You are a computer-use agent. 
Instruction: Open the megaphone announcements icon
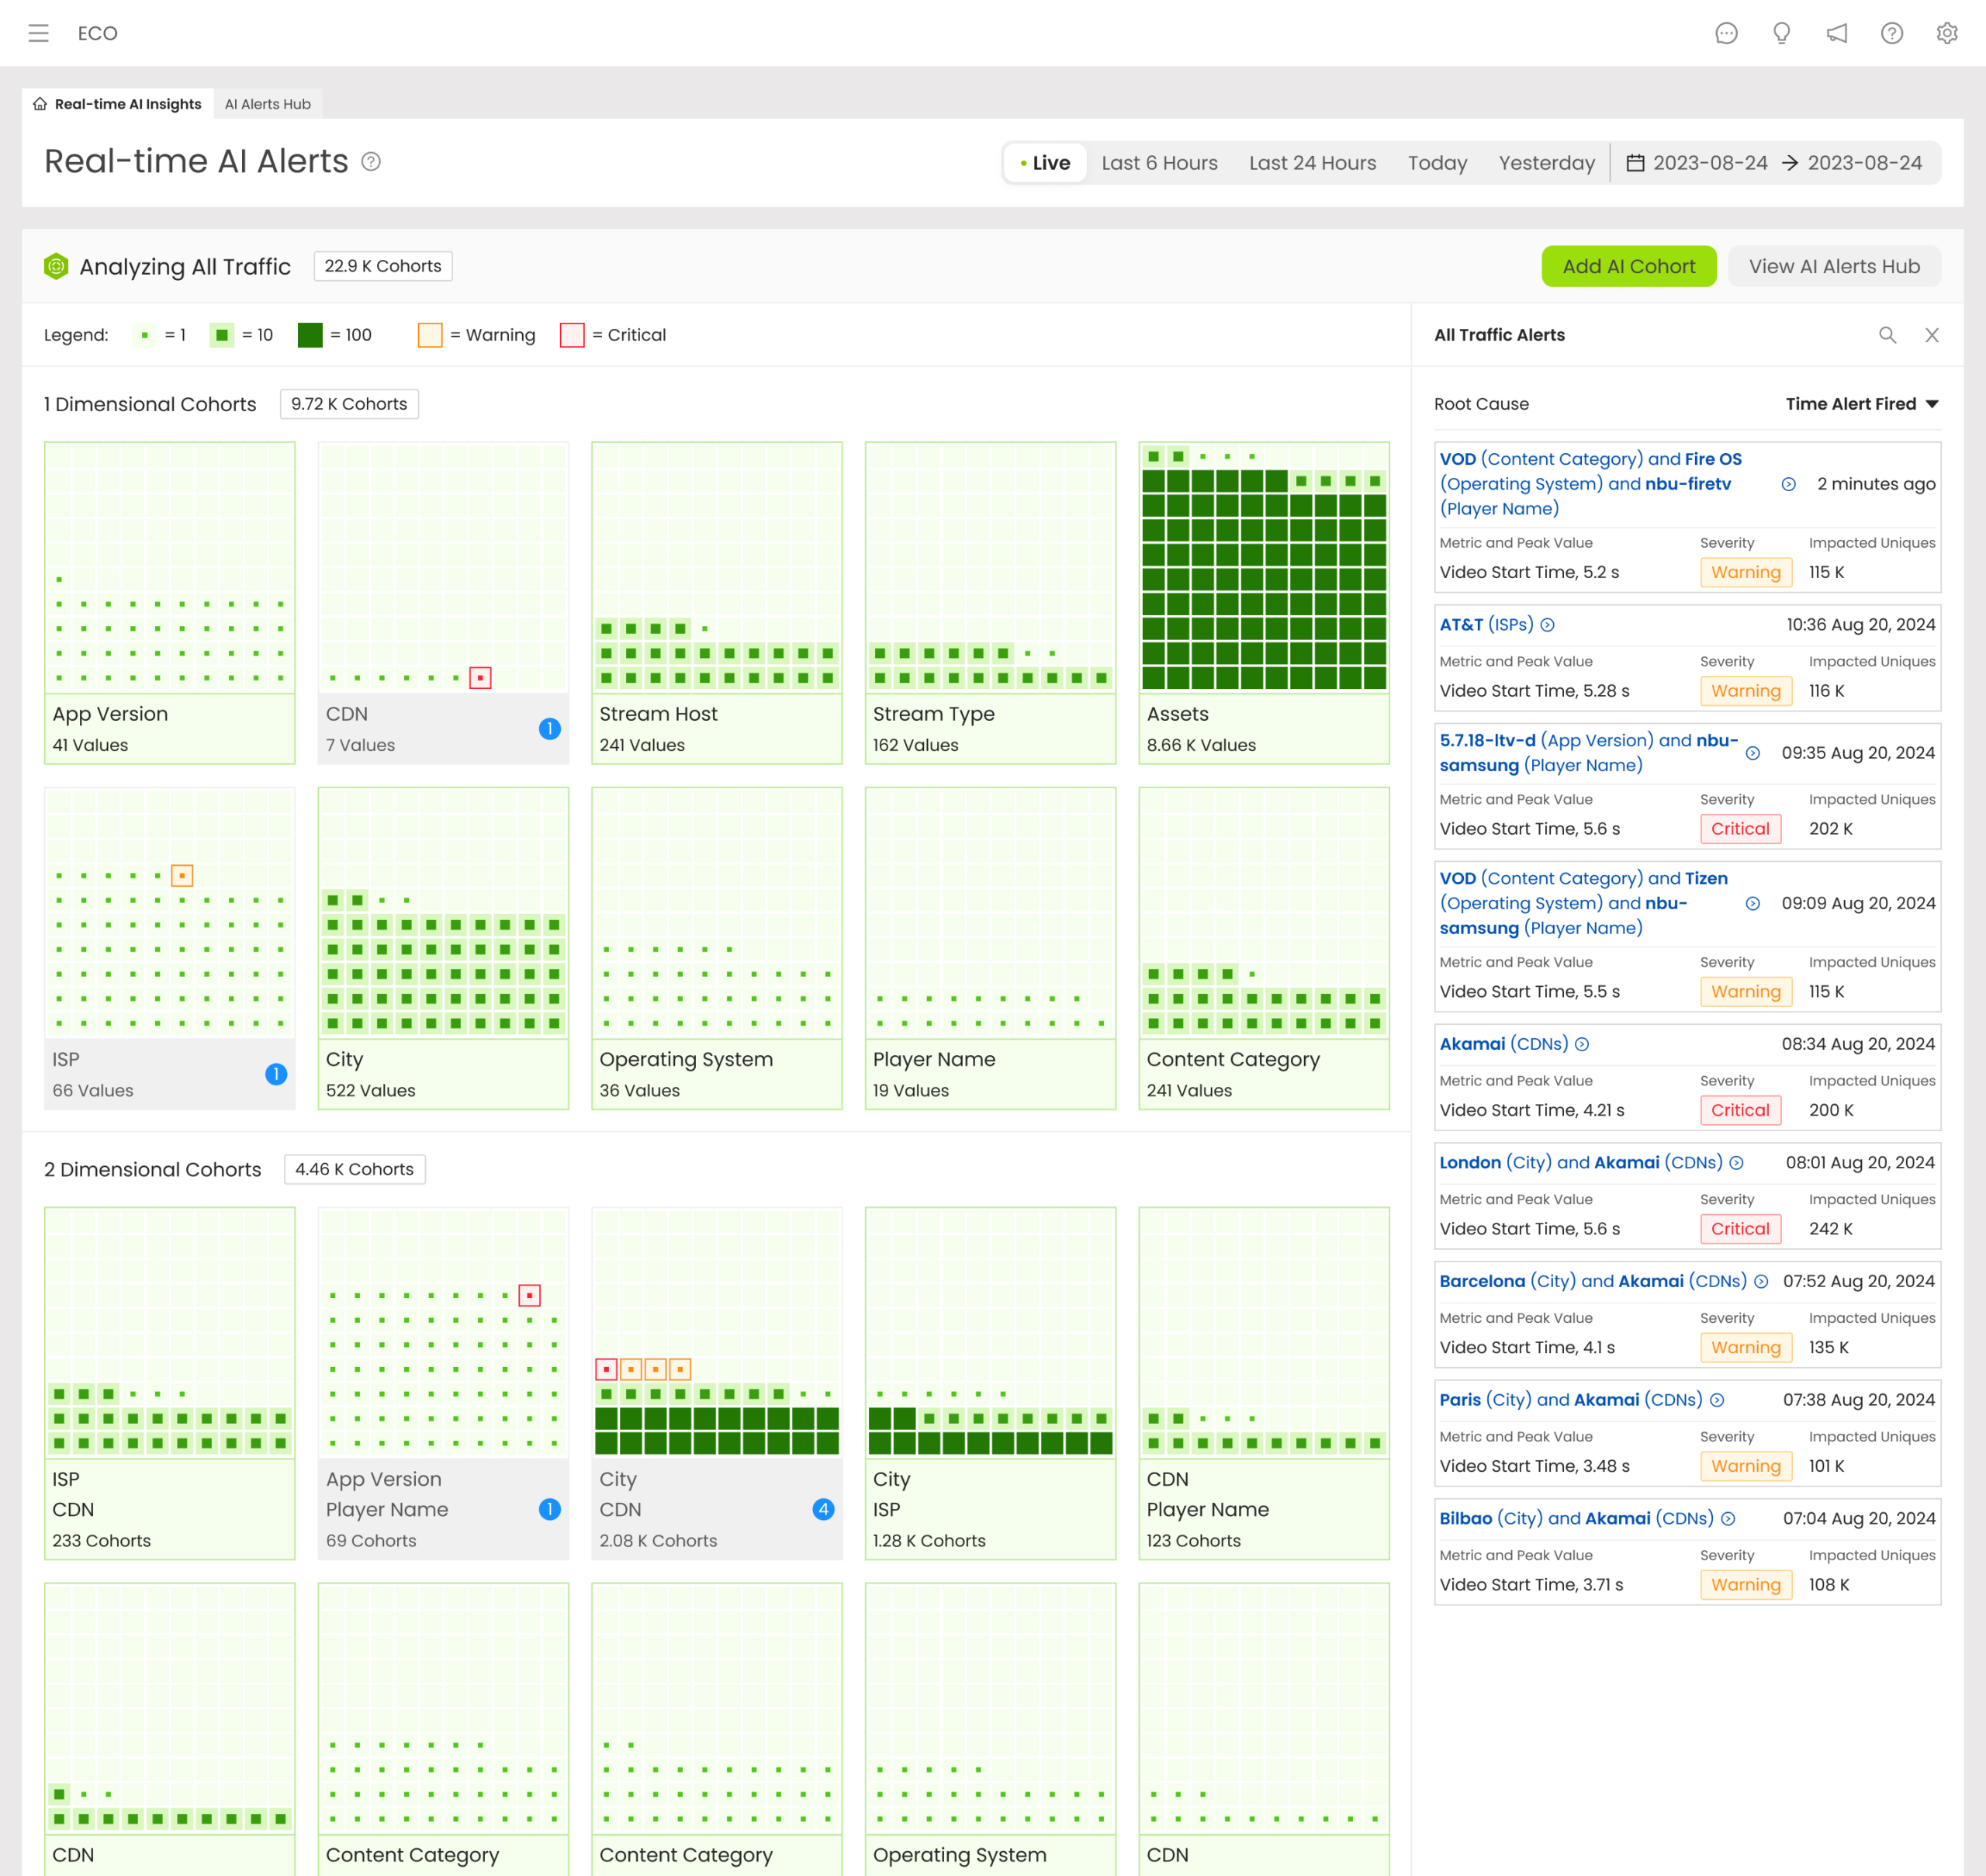(1836, 33)
